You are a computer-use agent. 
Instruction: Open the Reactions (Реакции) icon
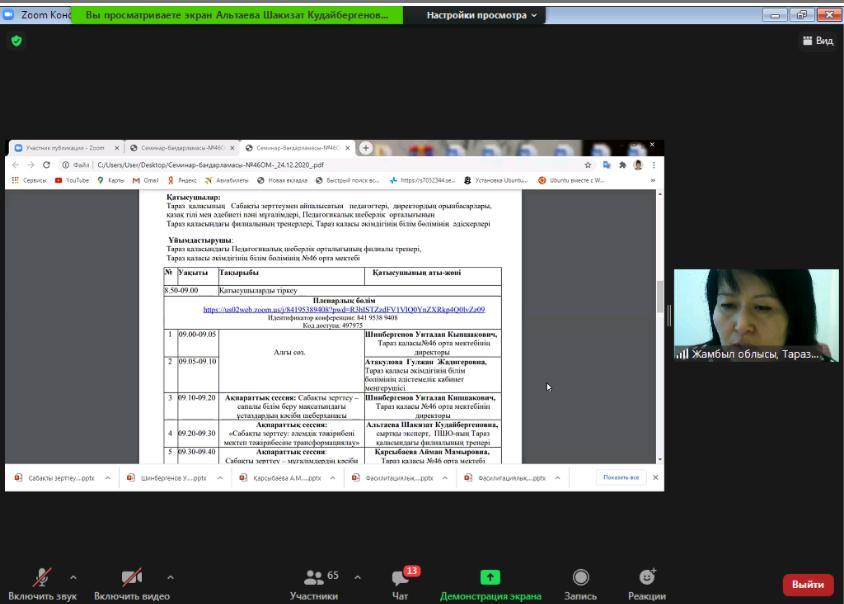[x=647, y=577]
